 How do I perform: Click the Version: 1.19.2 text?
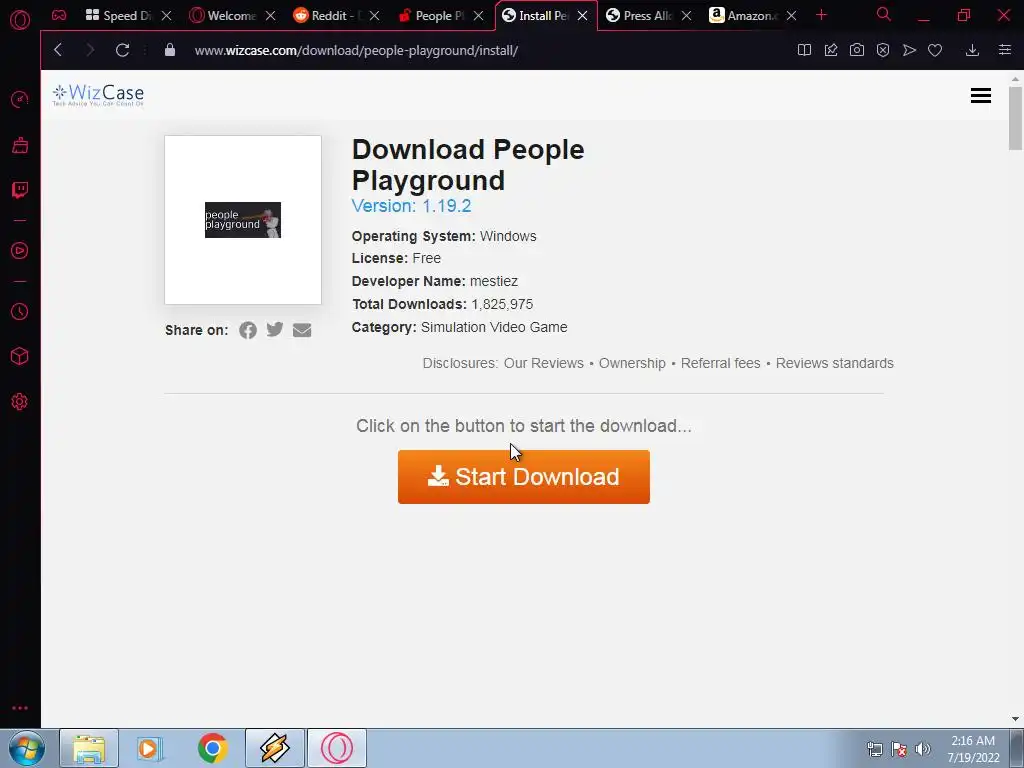411,206
